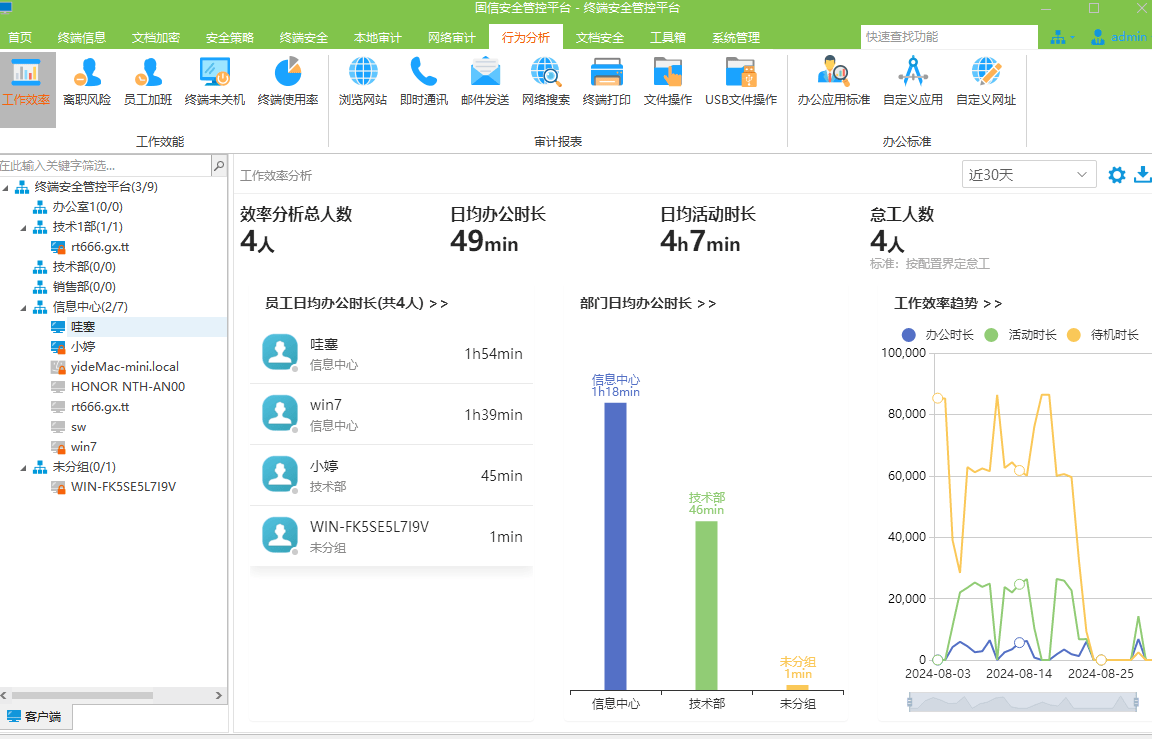The width and height of the screenshot is (1152, 739).
Task: Click the avatar of 小婷 employee
Action: (x=280, y=475)
